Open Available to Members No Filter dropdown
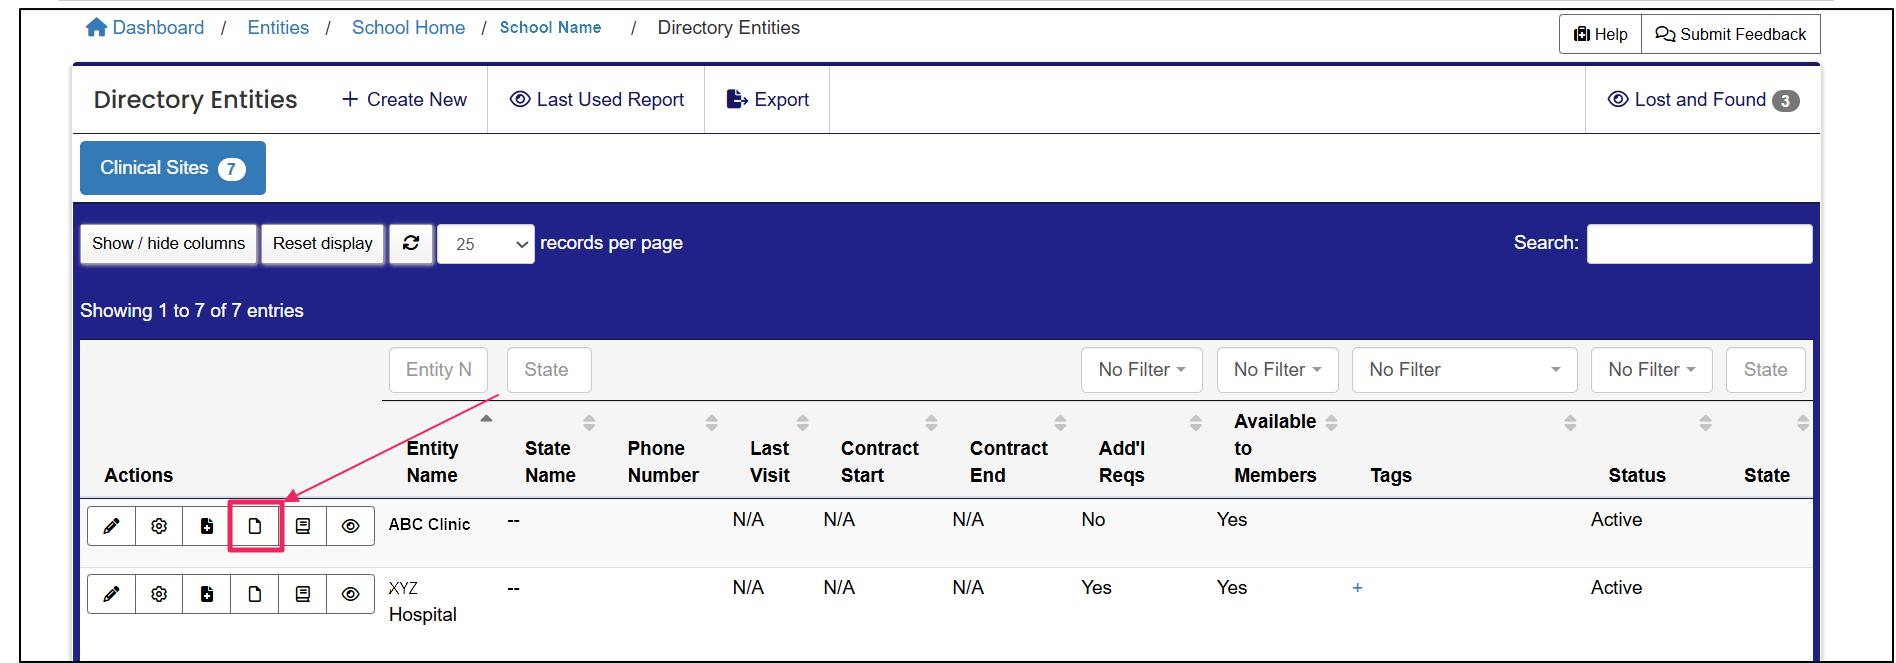 pyautogui.click(x=1277, y=370)
